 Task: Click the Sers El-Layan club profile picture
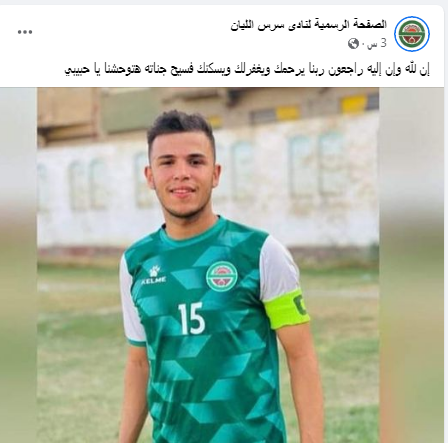(412, 34)
